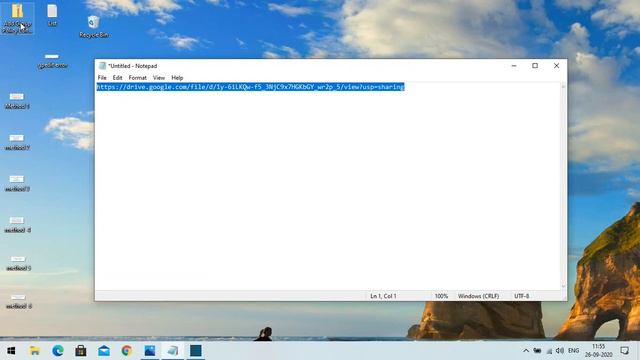Image resolution: width=640 pixels, height=360 pixels.
Task: Click the volume speaker icon
Action: coord(560,351)
